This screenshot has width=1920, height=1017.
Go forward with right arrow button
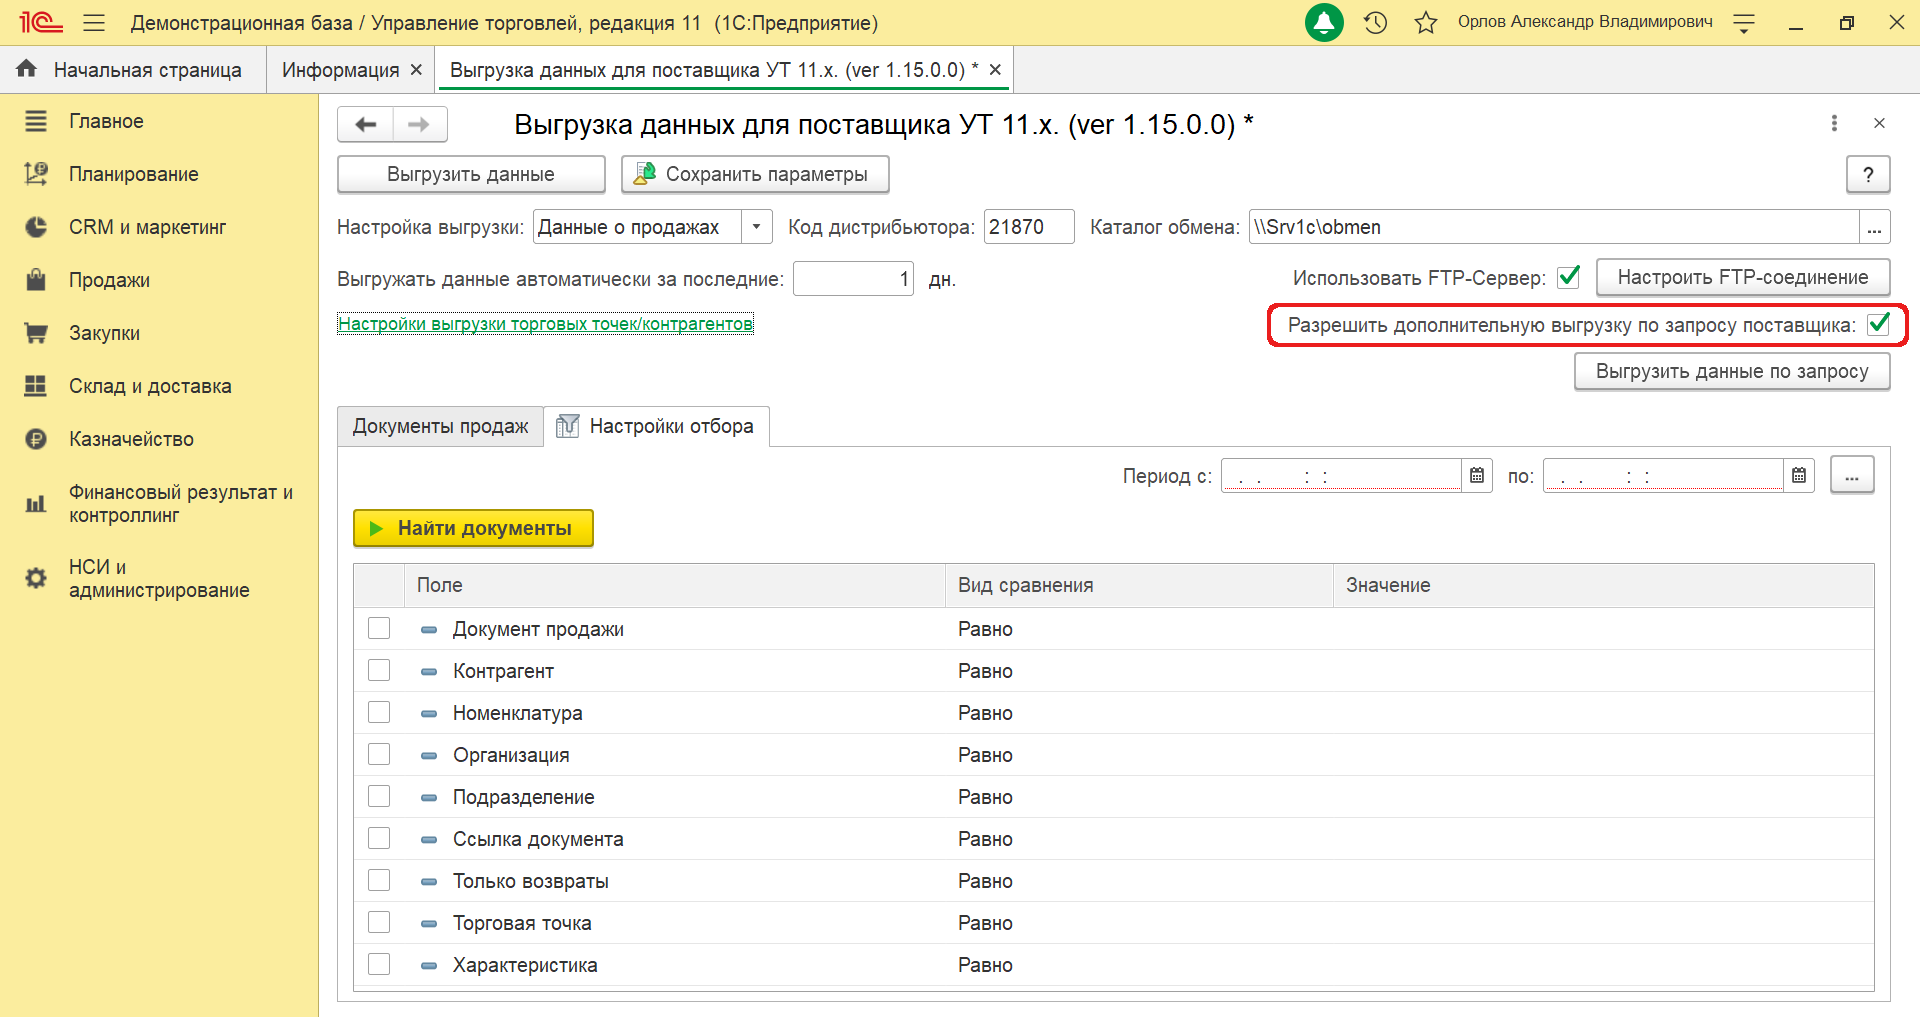click(419, 124)
